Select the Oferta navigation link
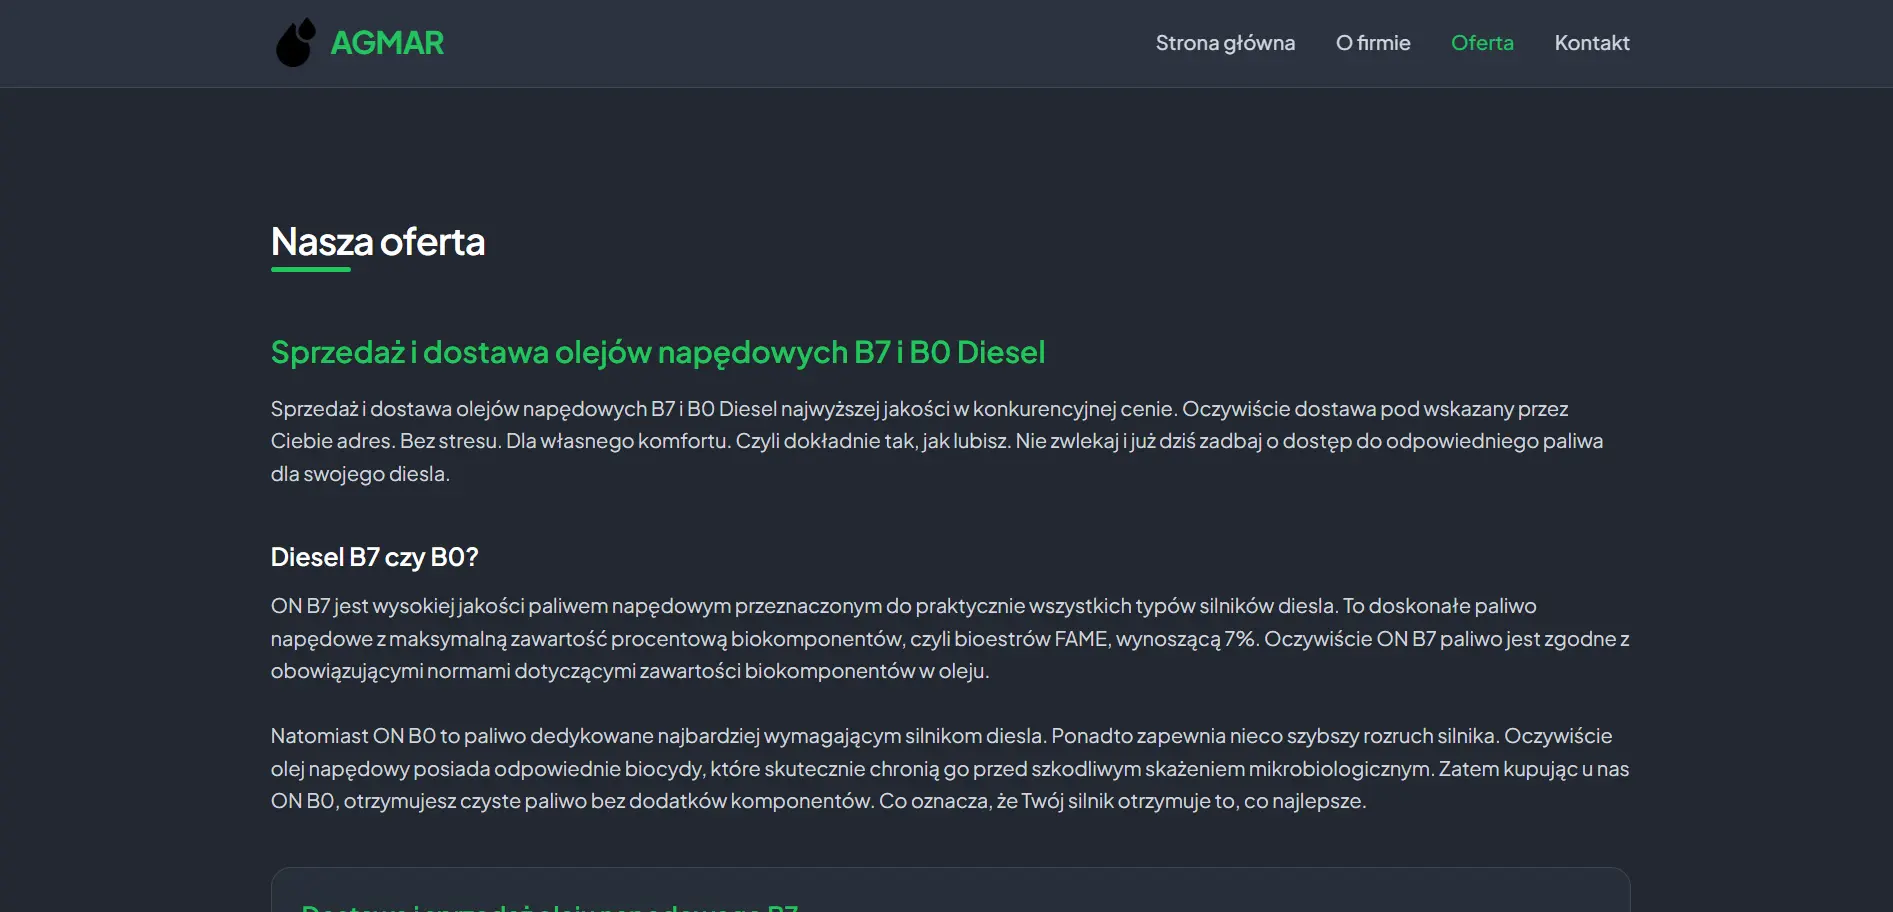This screenshot has height=912, width=1893. [1481, 43]
